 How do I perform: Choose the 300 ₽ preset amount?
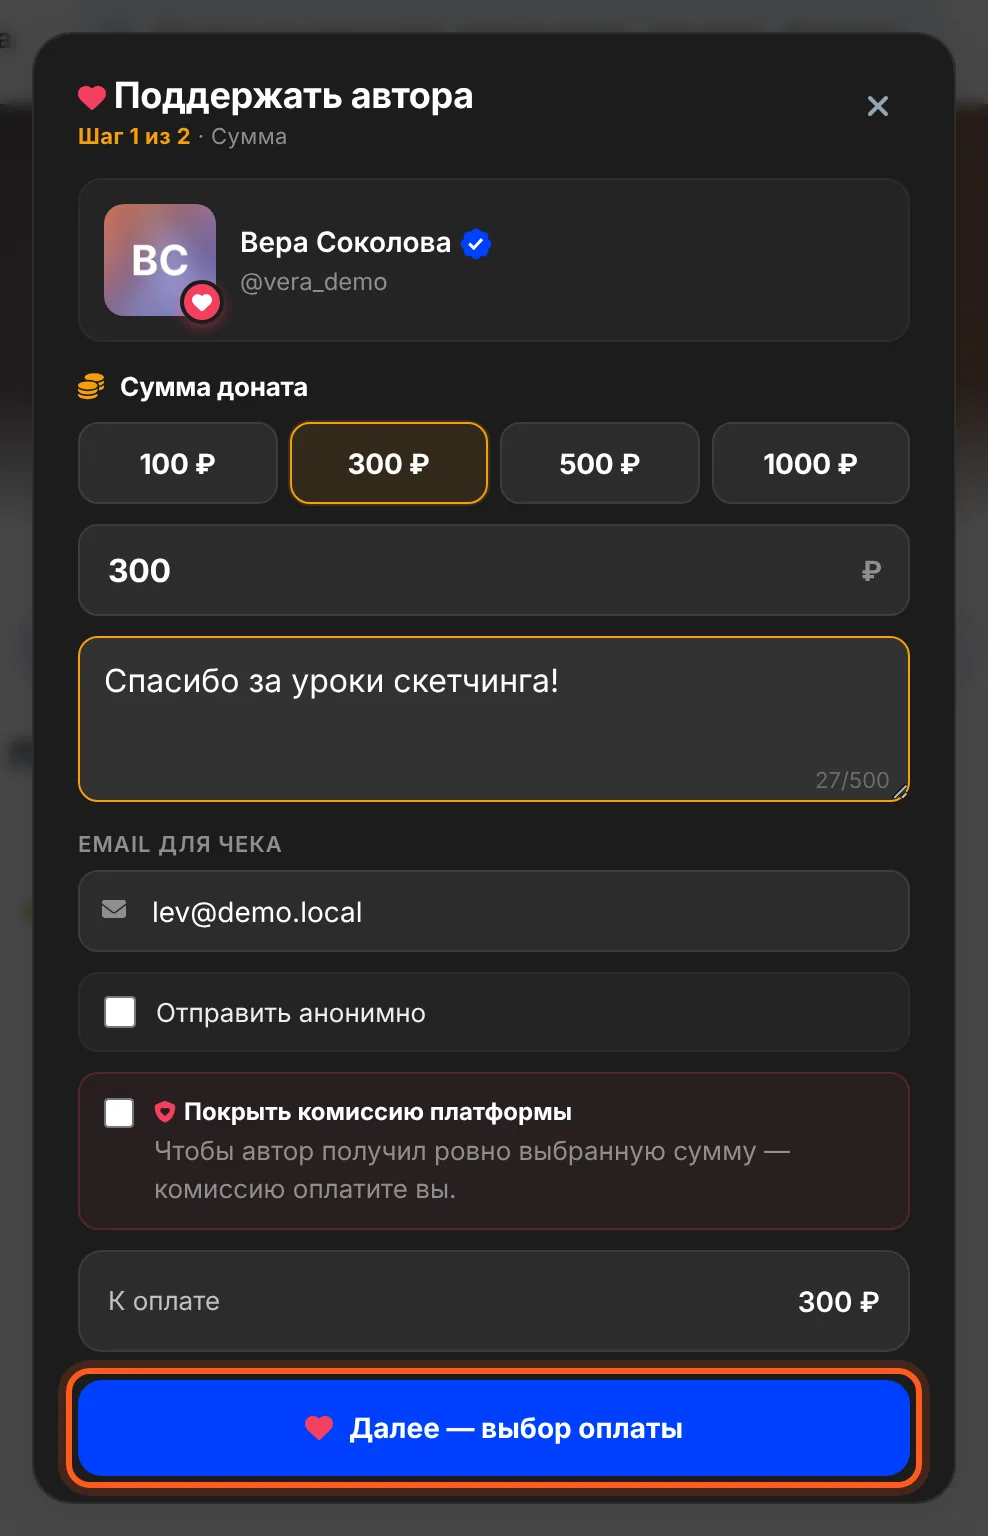[389, 463]
